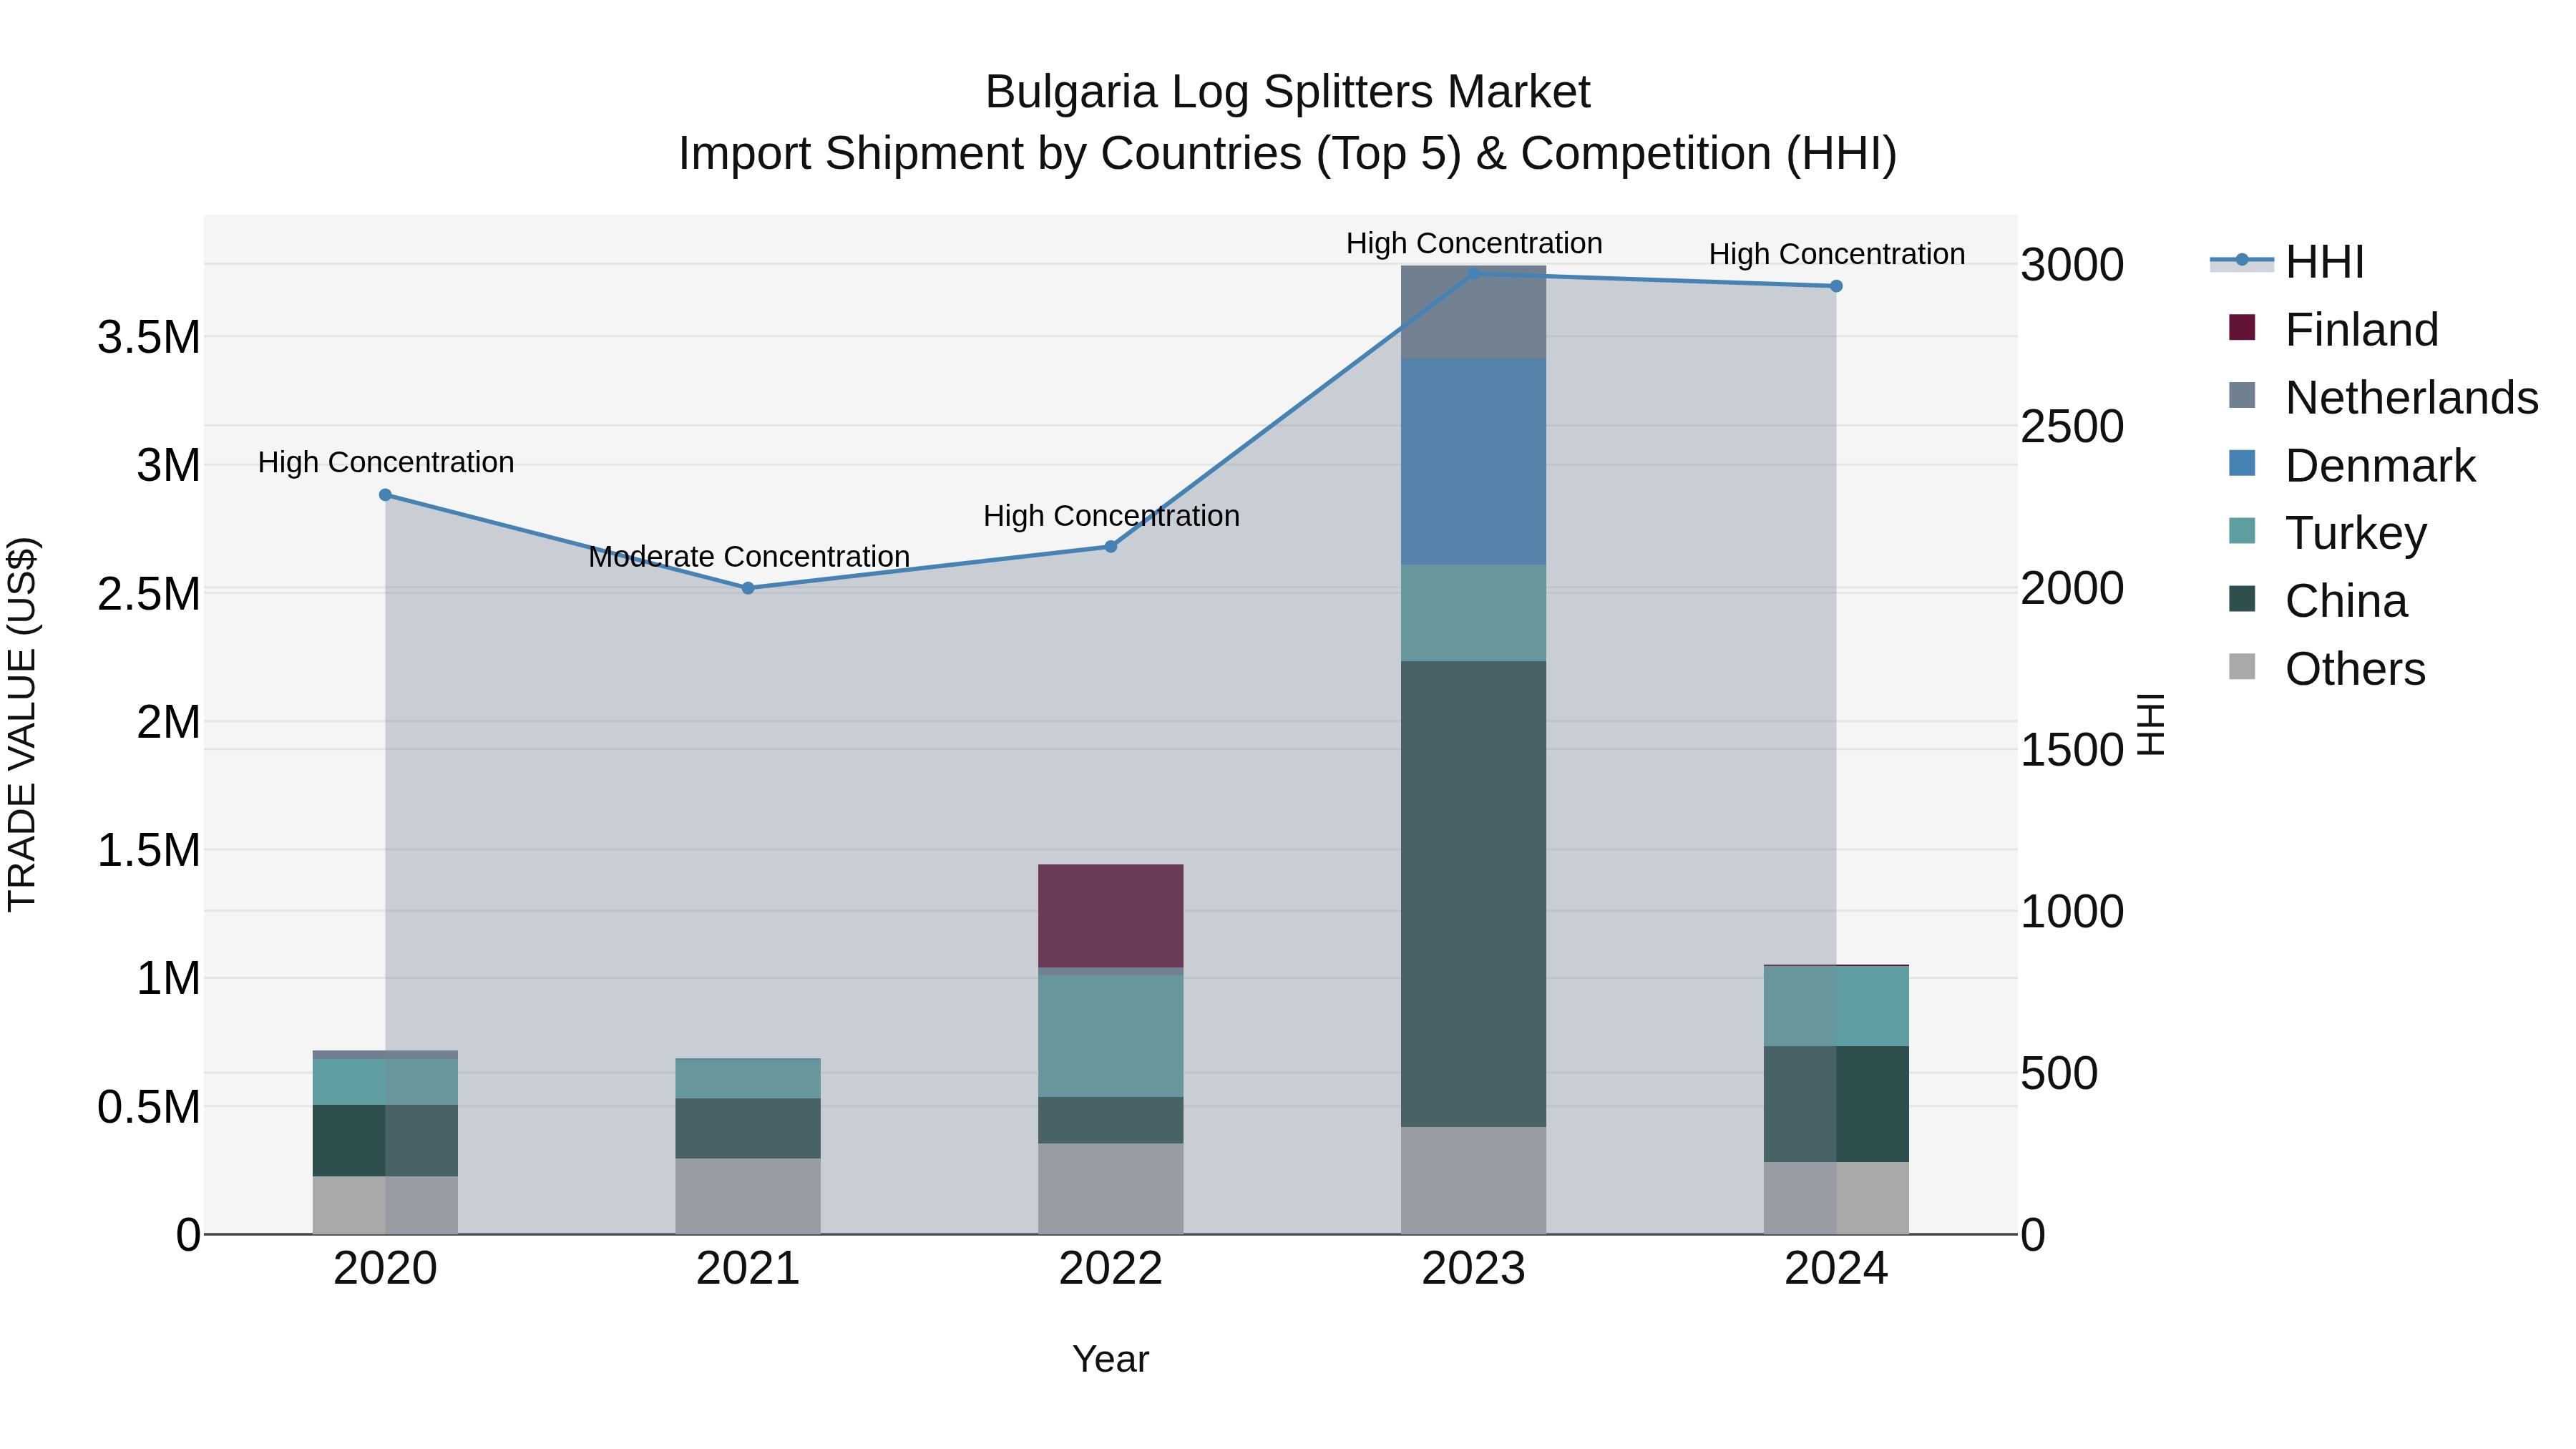Image resolution: width=2576 pixels, height=1449 pixels.
Task: Click the 'Moderate Concentration' annotation
Action: point(749,556)
